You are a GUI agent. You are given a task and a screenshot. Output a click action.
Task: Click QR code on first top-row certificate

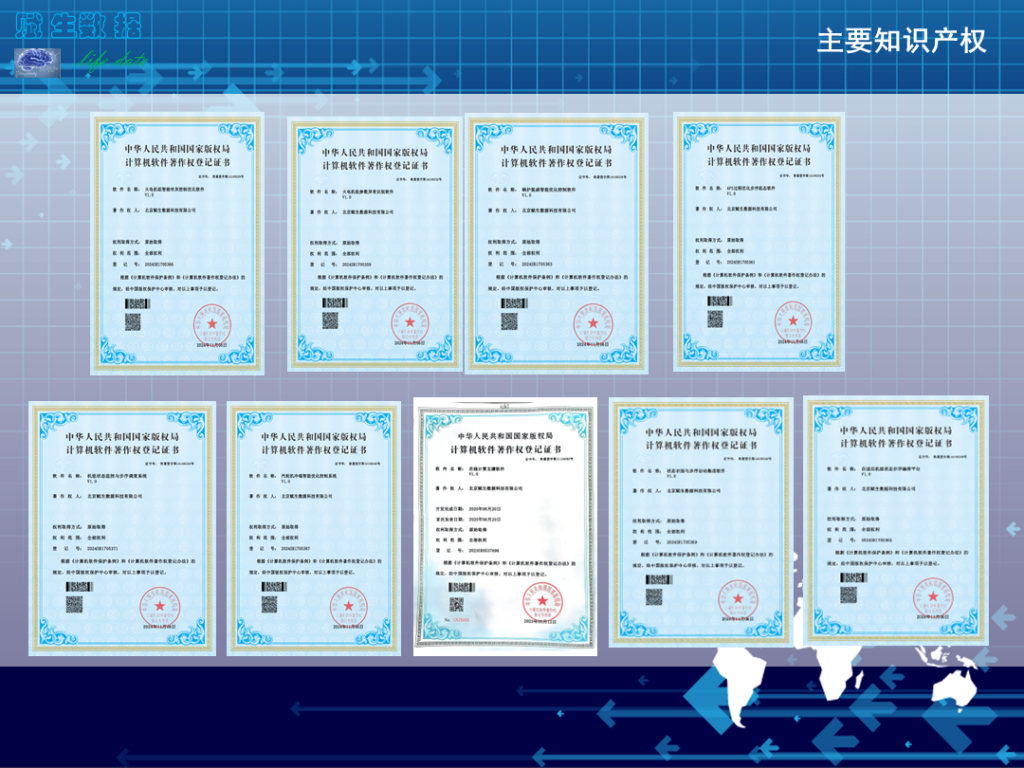133,322
